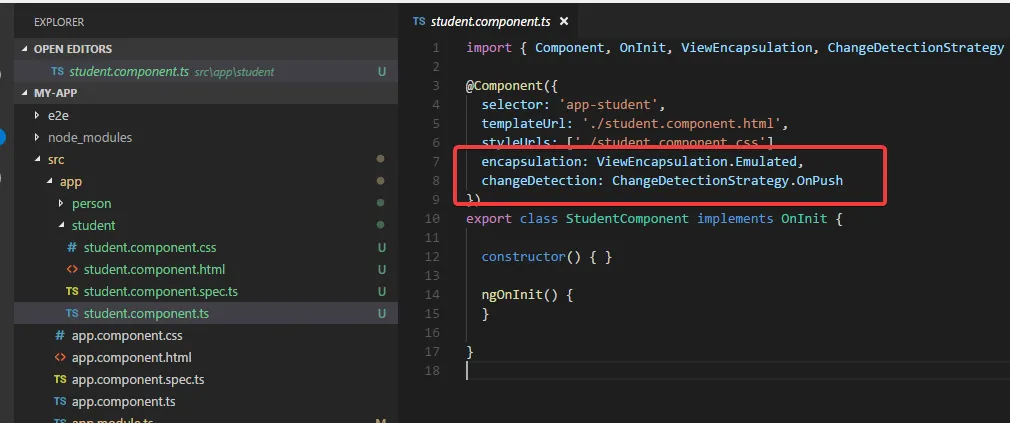Click the TS icon beside app.component.ts
The width and height of the screenshot is (1010, 423).
(60, 401)
